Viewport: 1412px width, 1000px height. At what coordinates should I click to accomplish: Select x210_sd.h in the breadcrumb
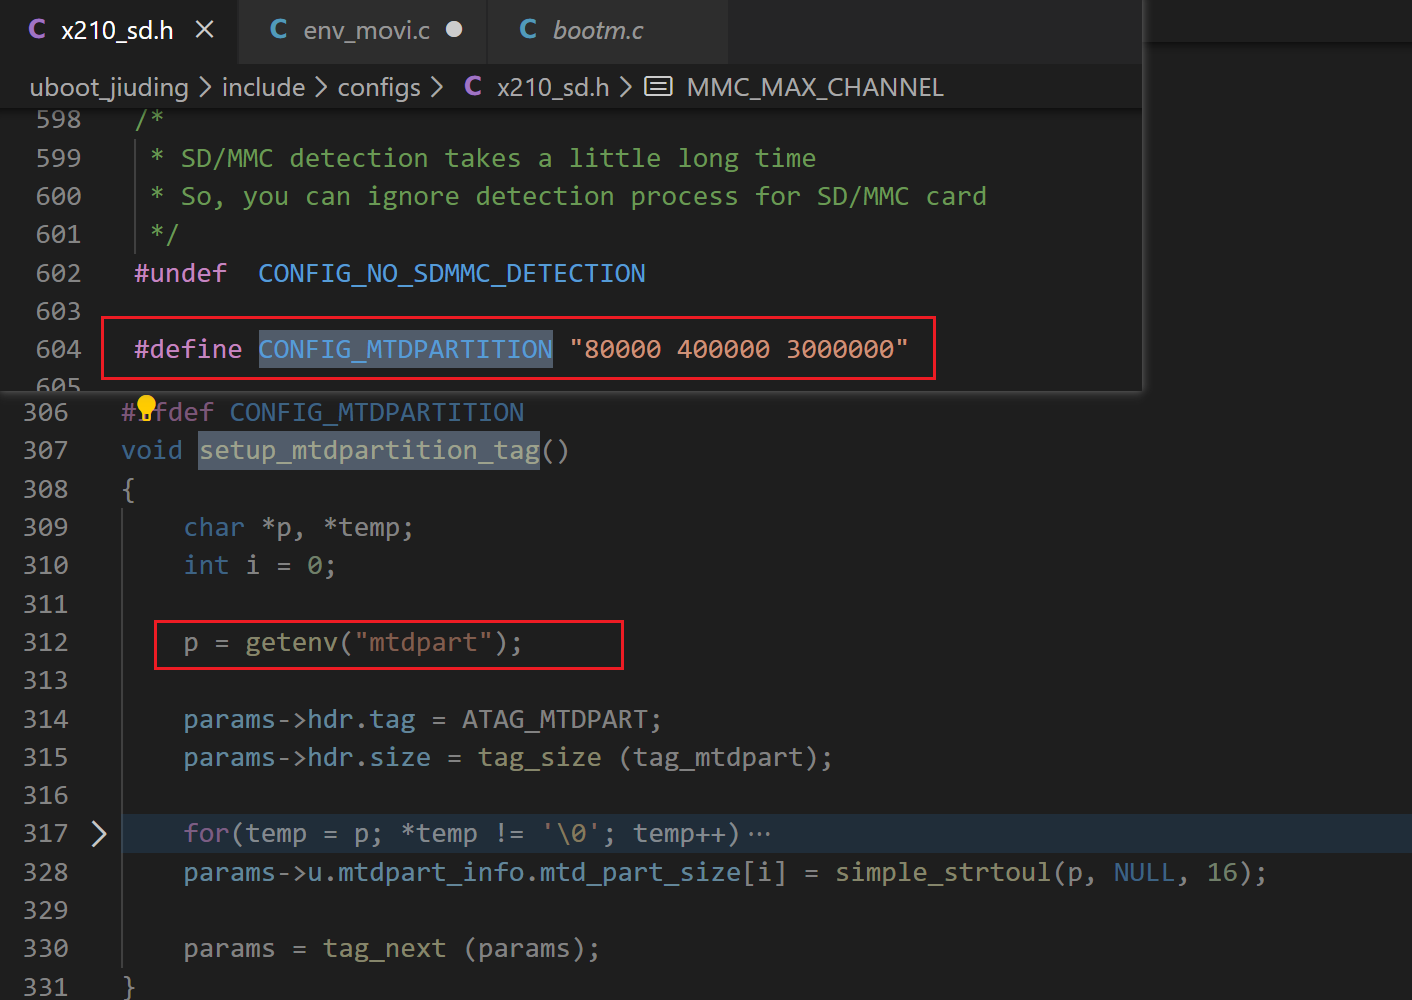coord(553,87)
